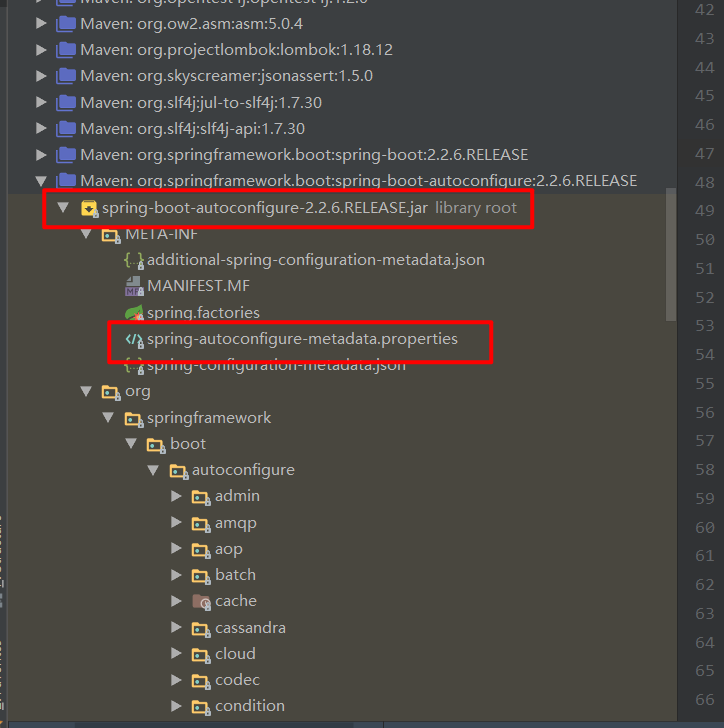This screenshot has height=728, width=724.
Task: Expand the cassandra package arrow
Action: pyautogui.click(x=176, y=627)
